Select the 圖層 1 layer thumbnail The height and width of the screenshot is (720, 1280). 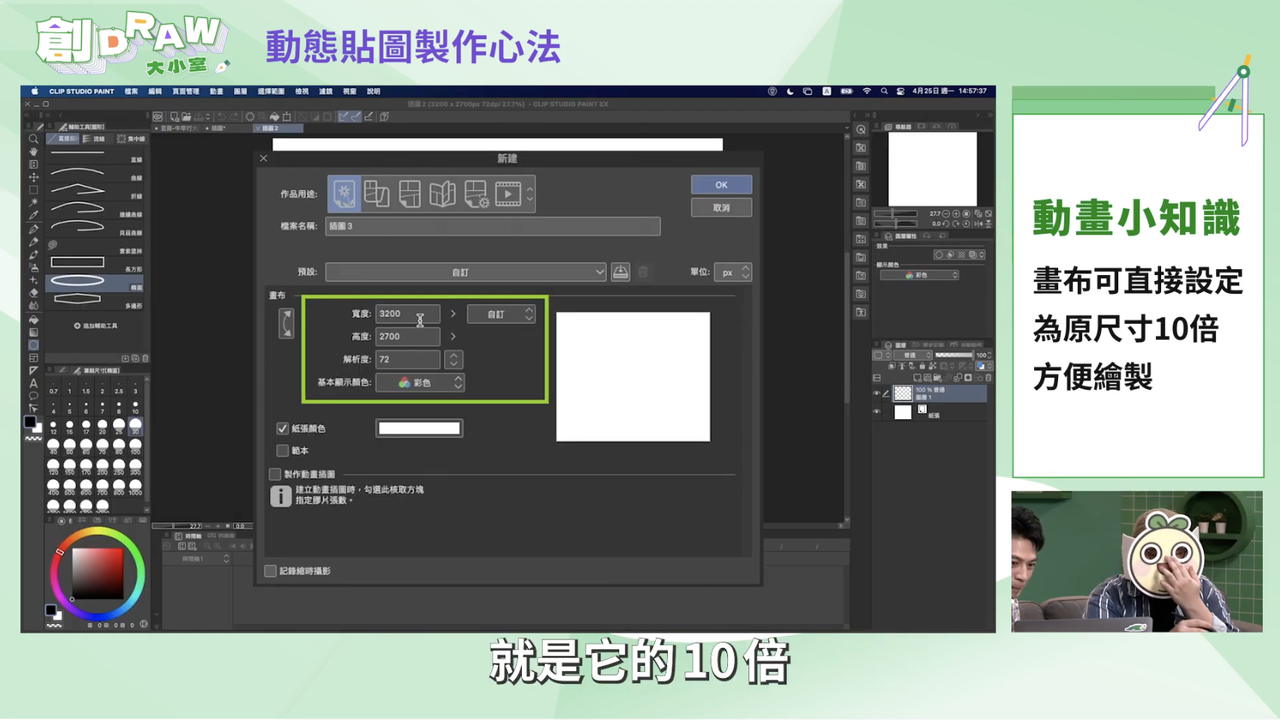(x=903, y=394)
